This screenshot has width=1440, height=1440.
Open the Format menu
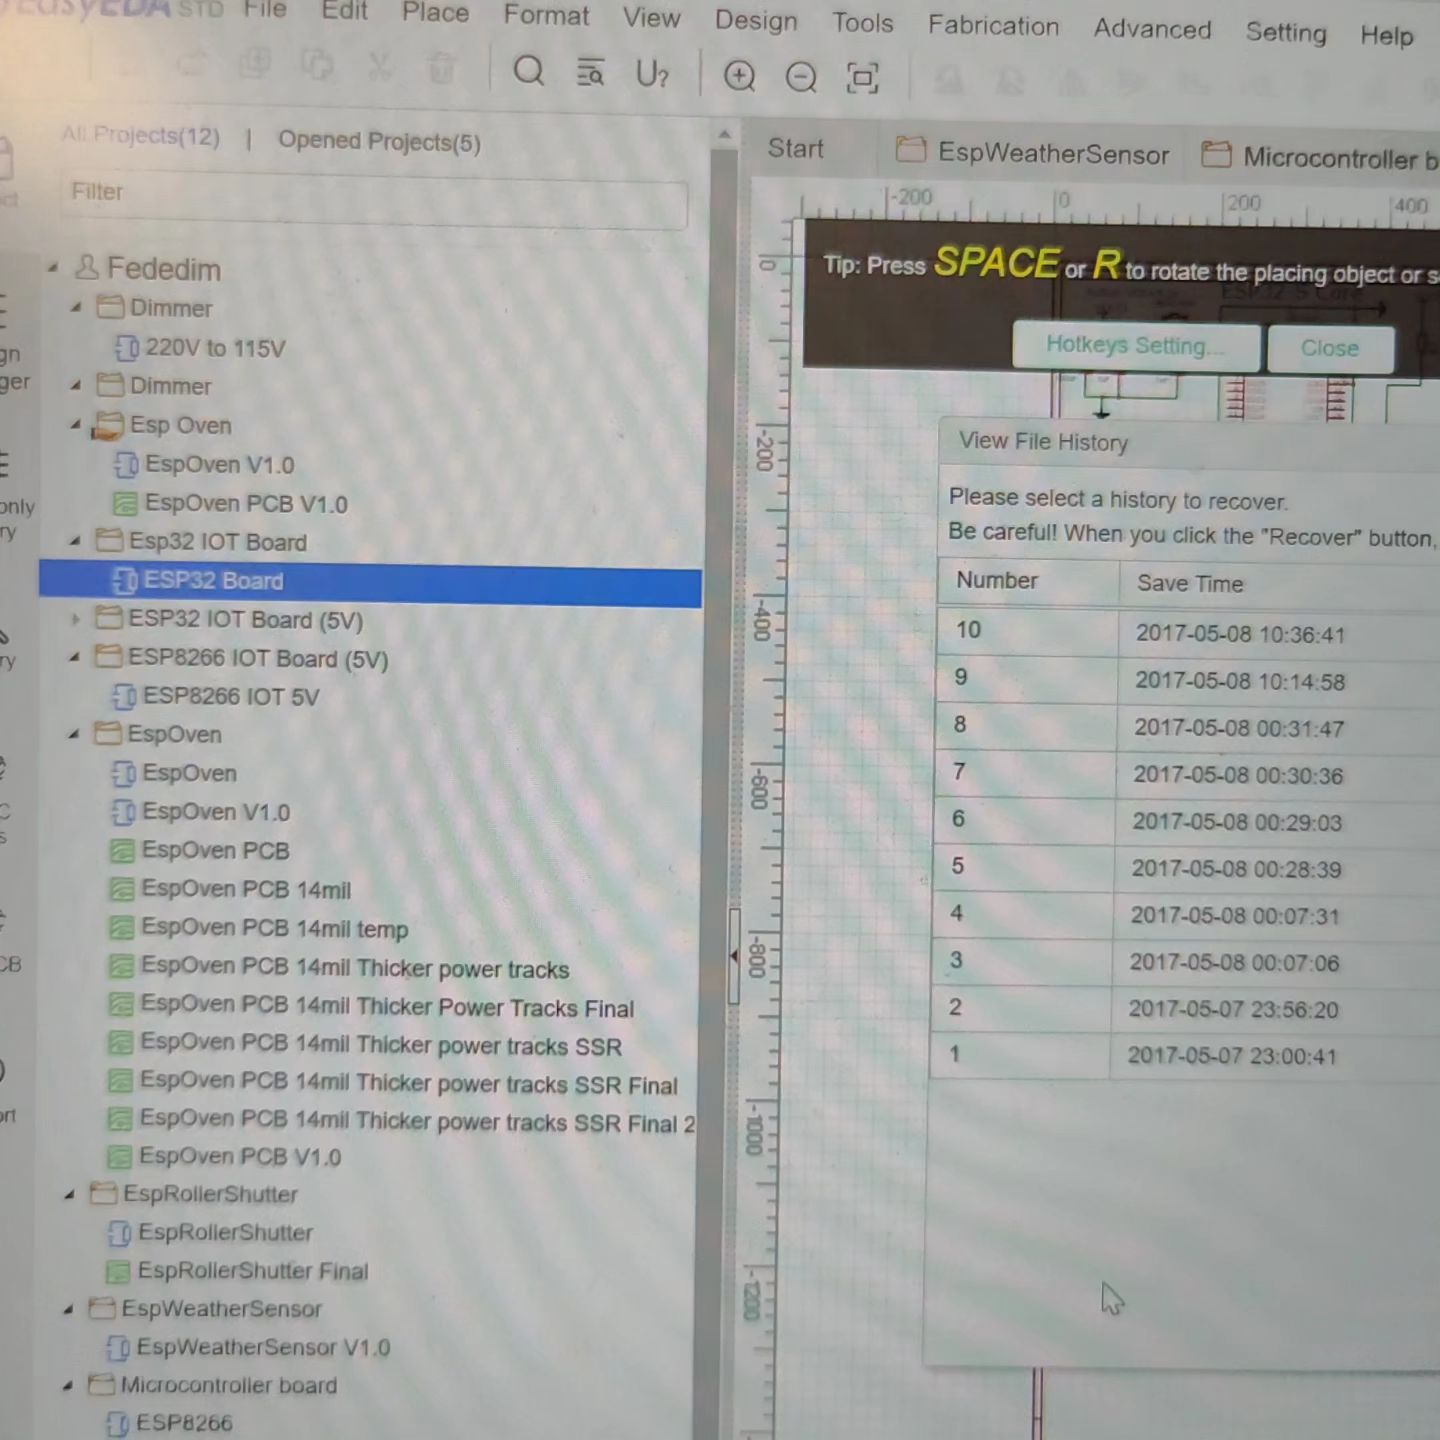pos(546,16)
